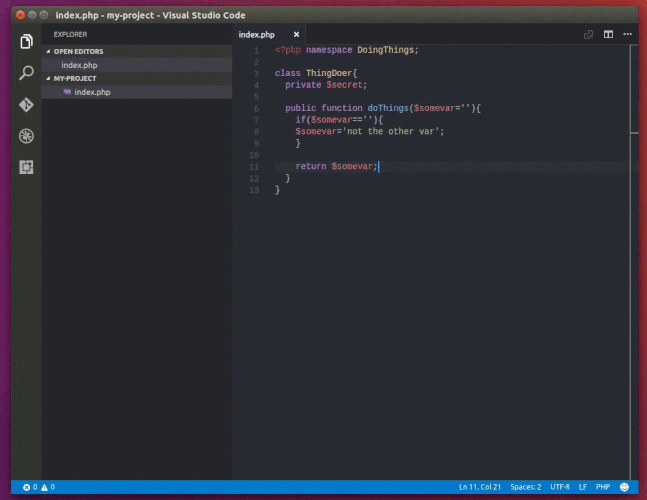
Task: Close the index.php tab
Action: coord(296,34)
